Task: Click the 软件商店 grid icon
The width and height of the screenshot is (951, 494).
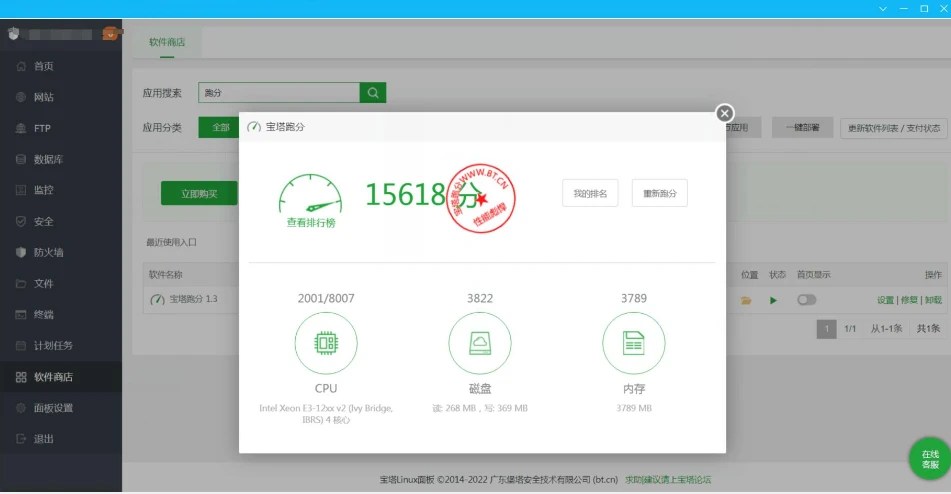Action: point(21,377)
